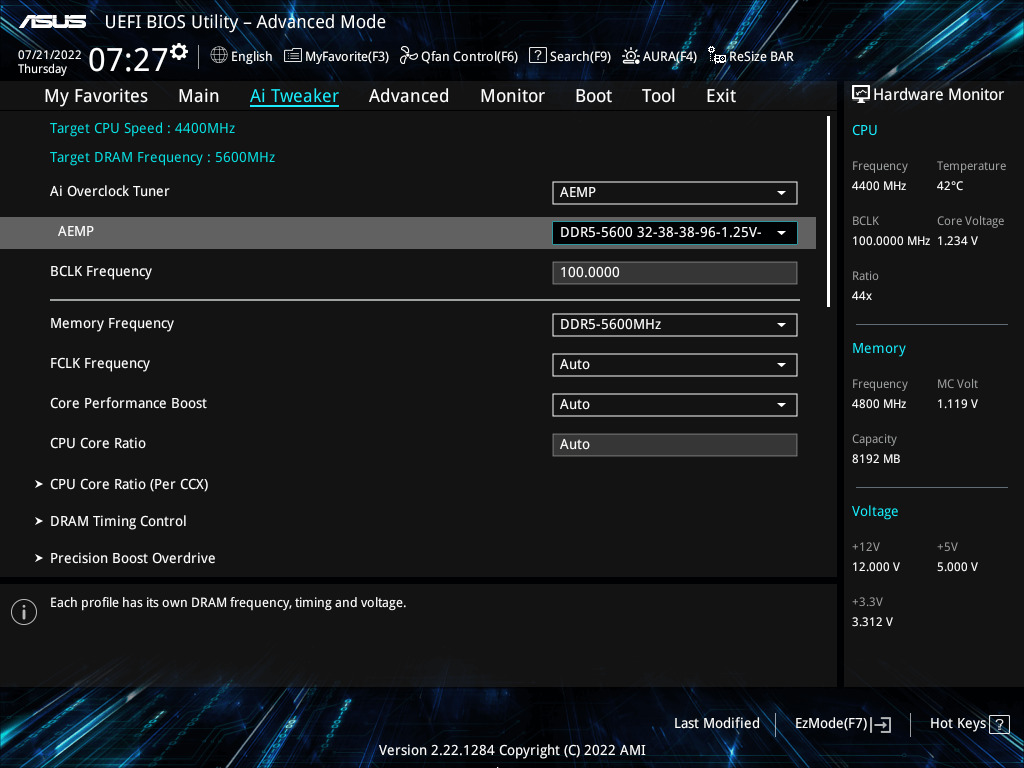Screen dimensions: 1024x768
Task: Click Target DRAM Frequency : 5600MHz text
Action: 163,157
